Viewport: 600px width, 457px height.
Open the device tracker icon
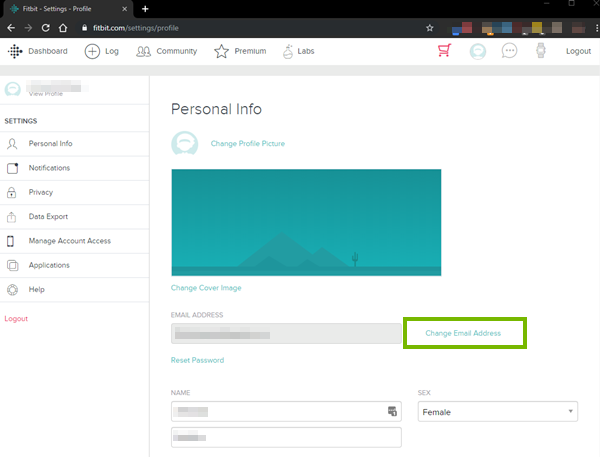coord(541,51)
